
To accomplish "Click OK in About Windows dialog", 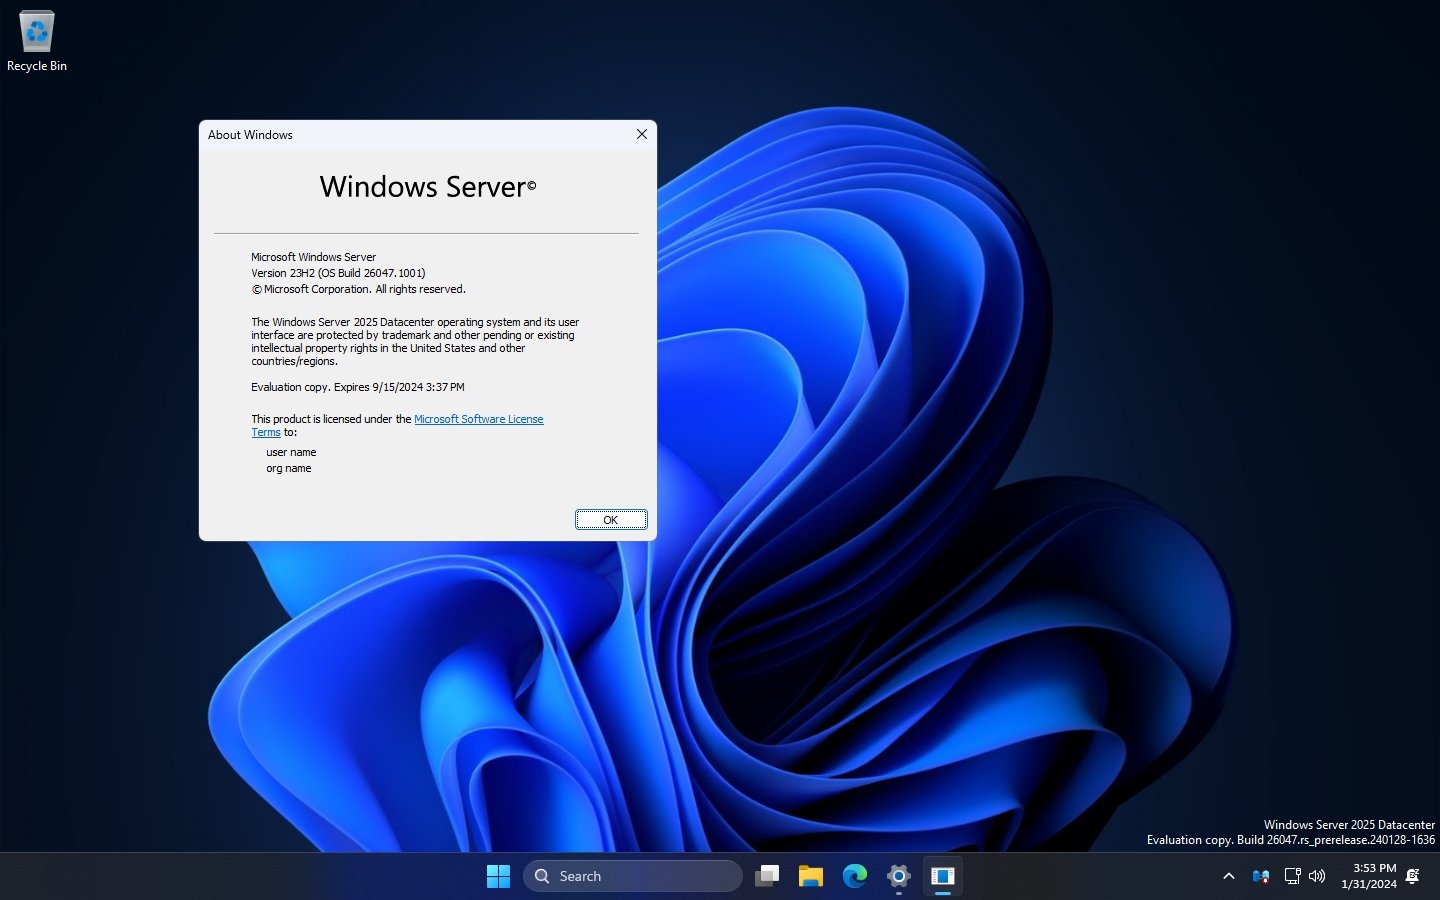I will (611, 520).
